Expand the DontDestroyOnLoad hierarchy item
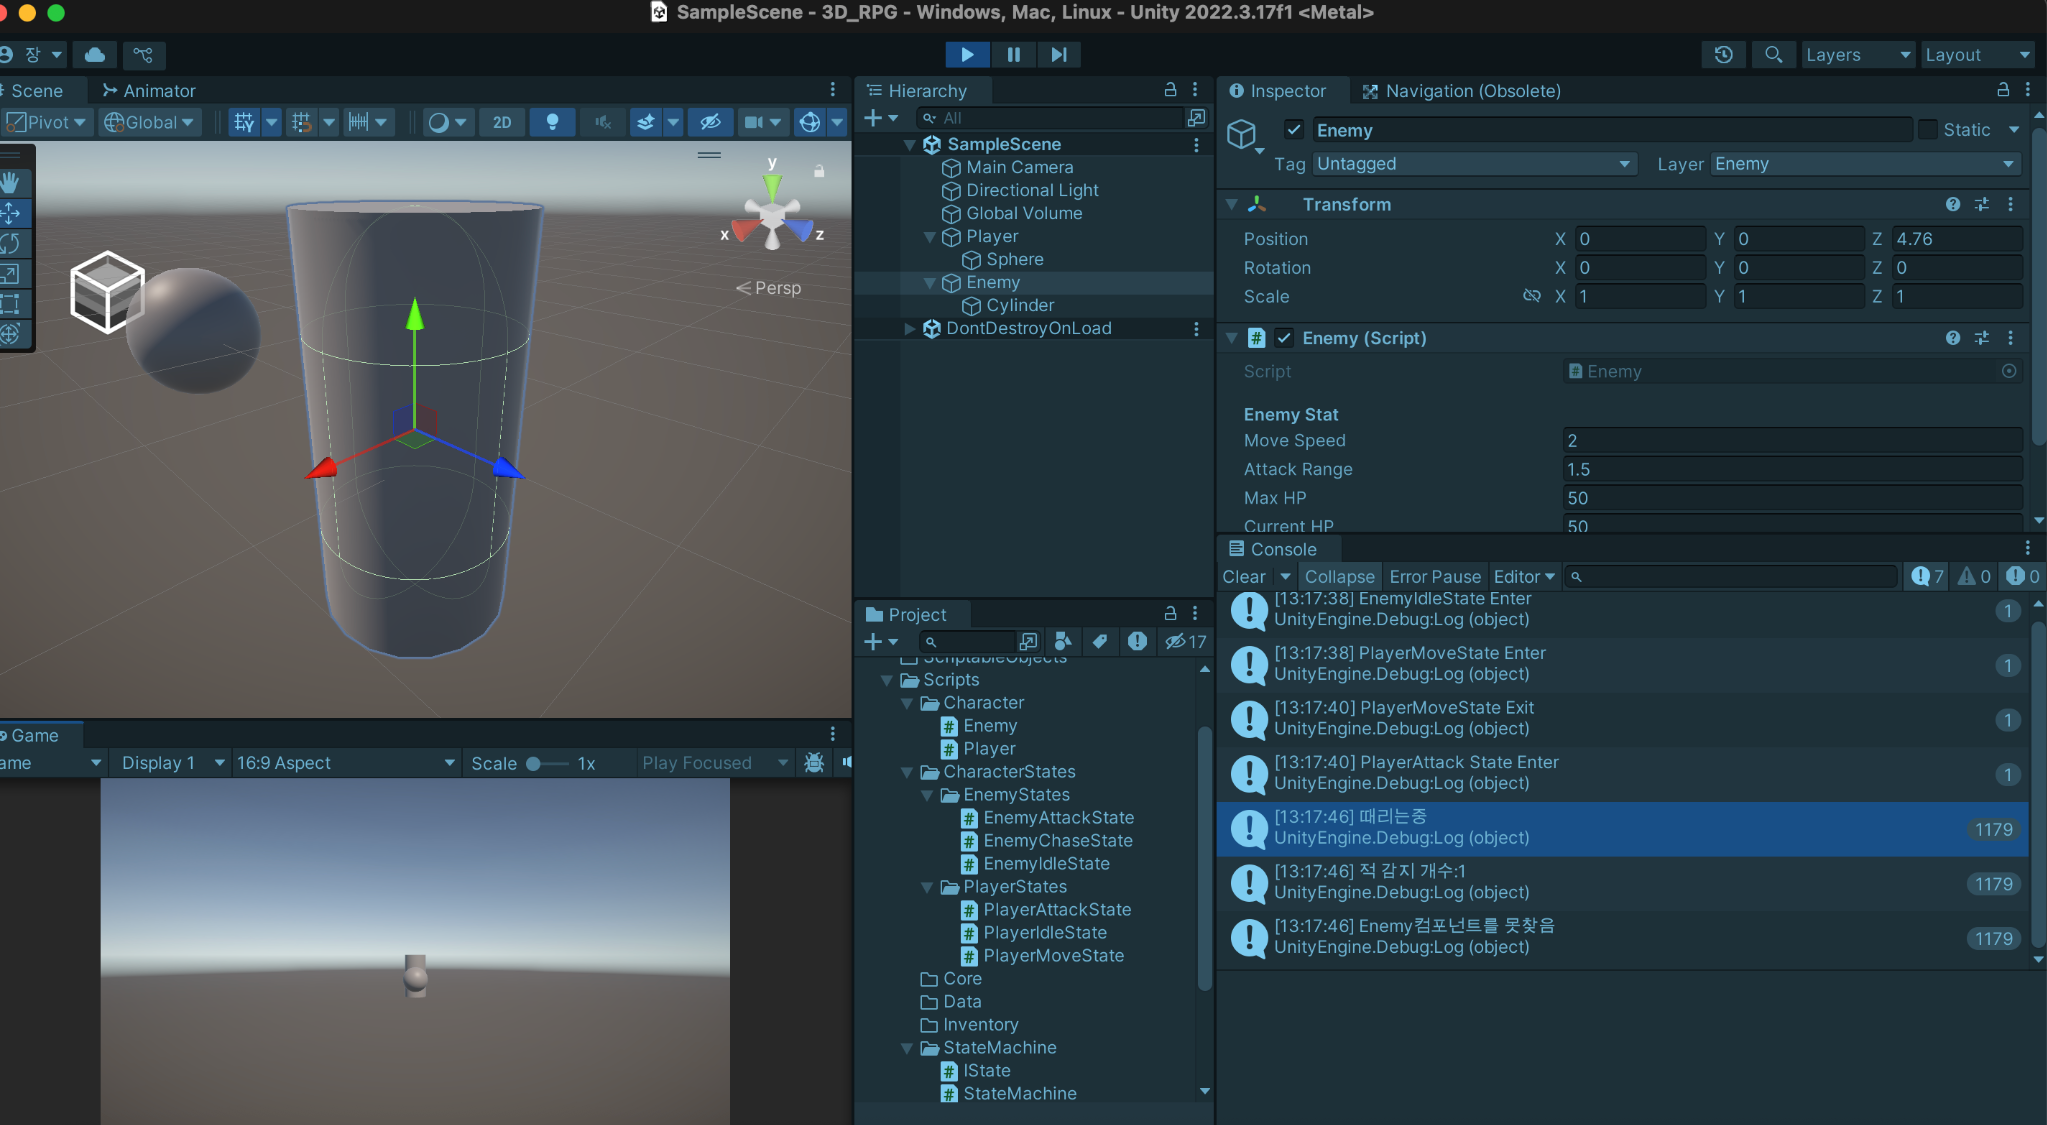This screenshot has width=2047, height=1125. pyautogui.click(x=909, y=329)
